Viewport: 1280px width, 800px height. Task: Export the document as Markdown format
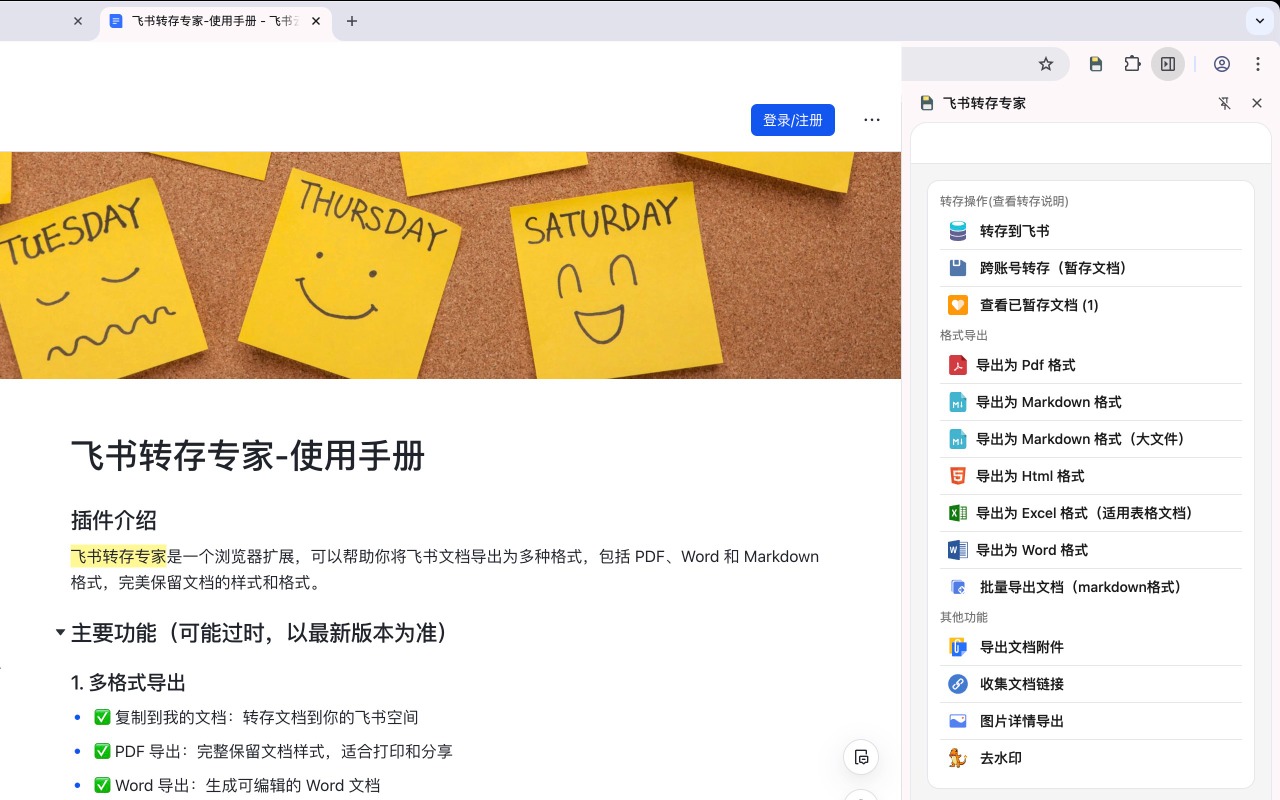click(1048, 402)
